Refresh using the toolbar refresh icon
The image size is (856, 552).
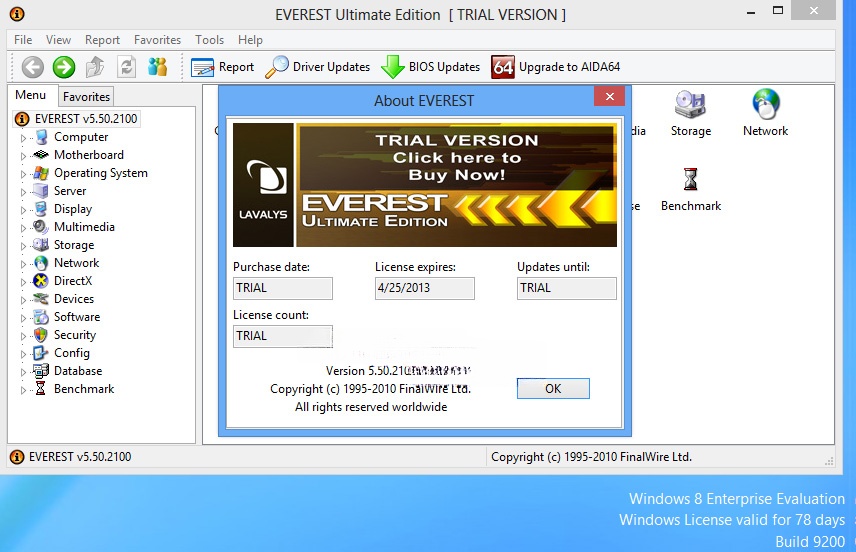pos(126,67)
